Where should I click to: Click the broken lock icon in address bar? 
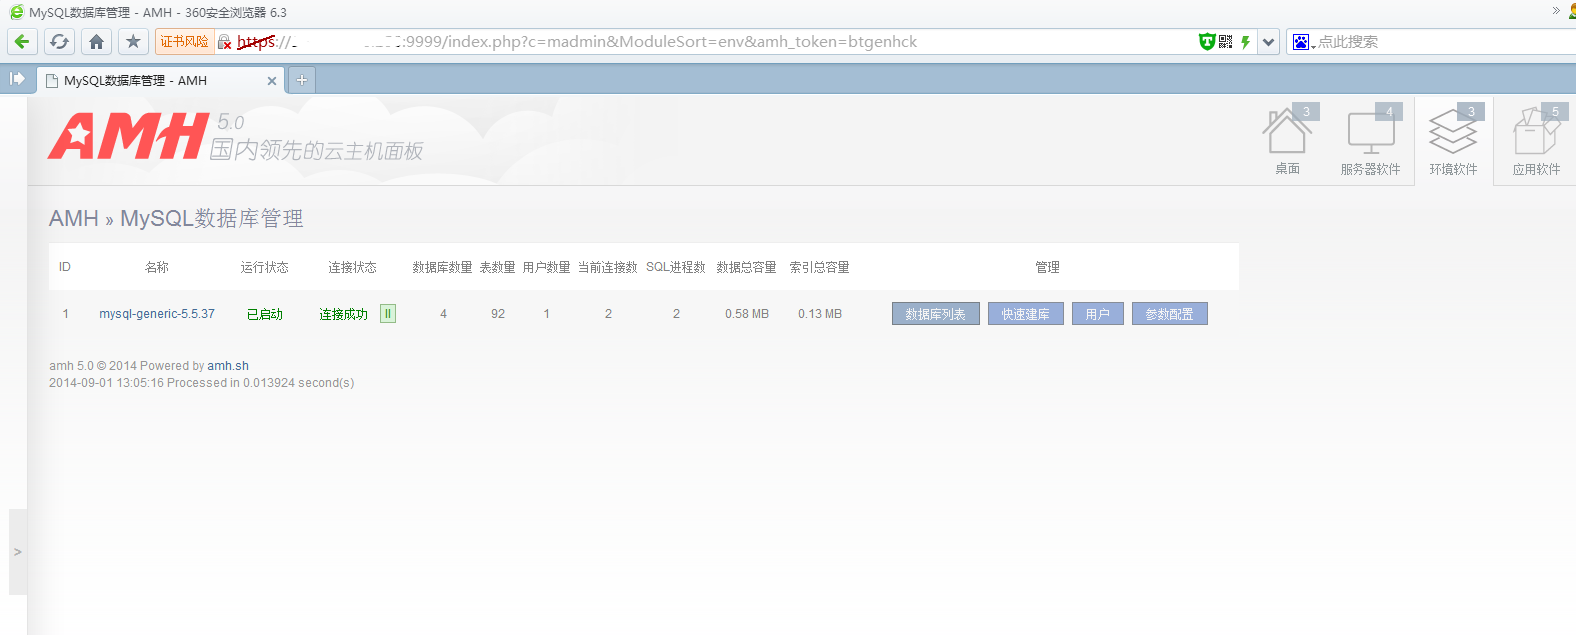tap(225, 42)
